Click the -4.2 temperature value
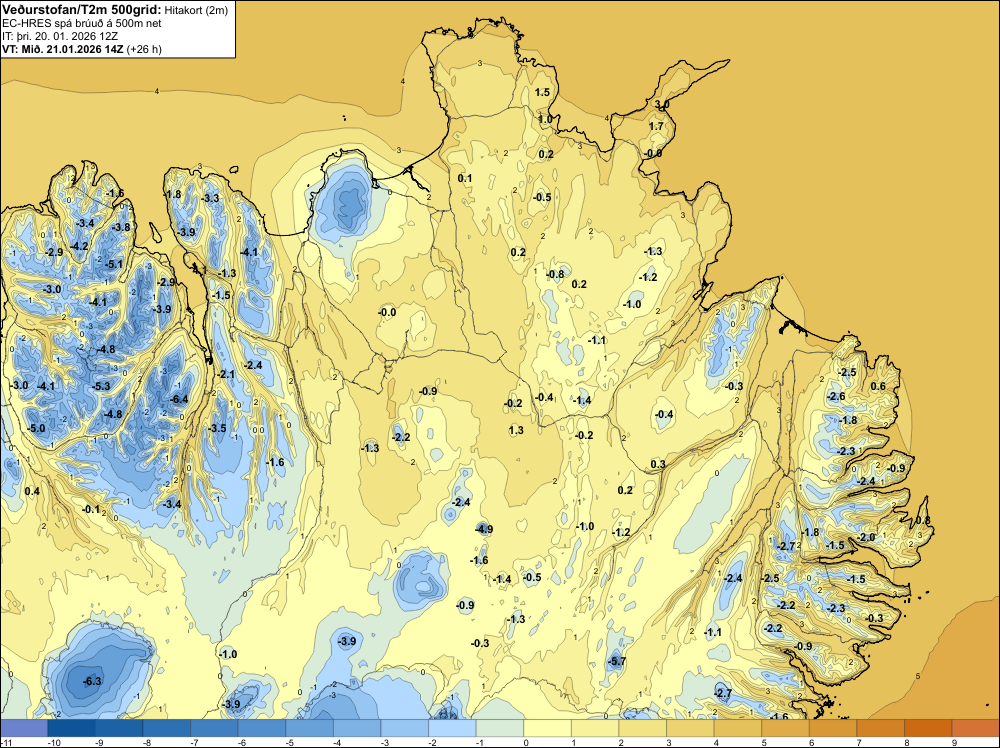The height and width of the screenshot is (748, 1000). tap(80, 246)
